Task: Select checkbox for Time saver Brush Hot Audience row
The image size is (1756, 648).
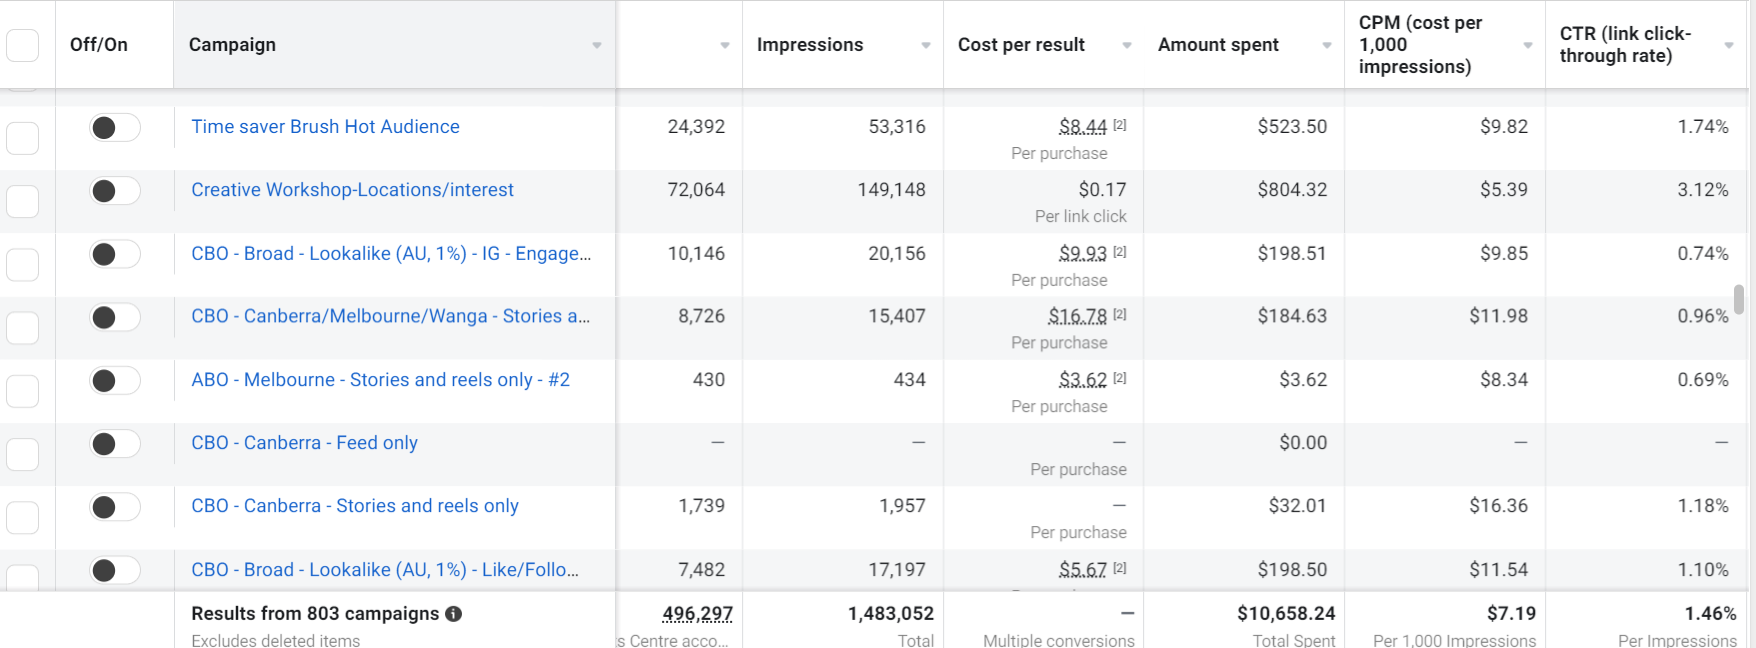Action: tap(23, 138)
